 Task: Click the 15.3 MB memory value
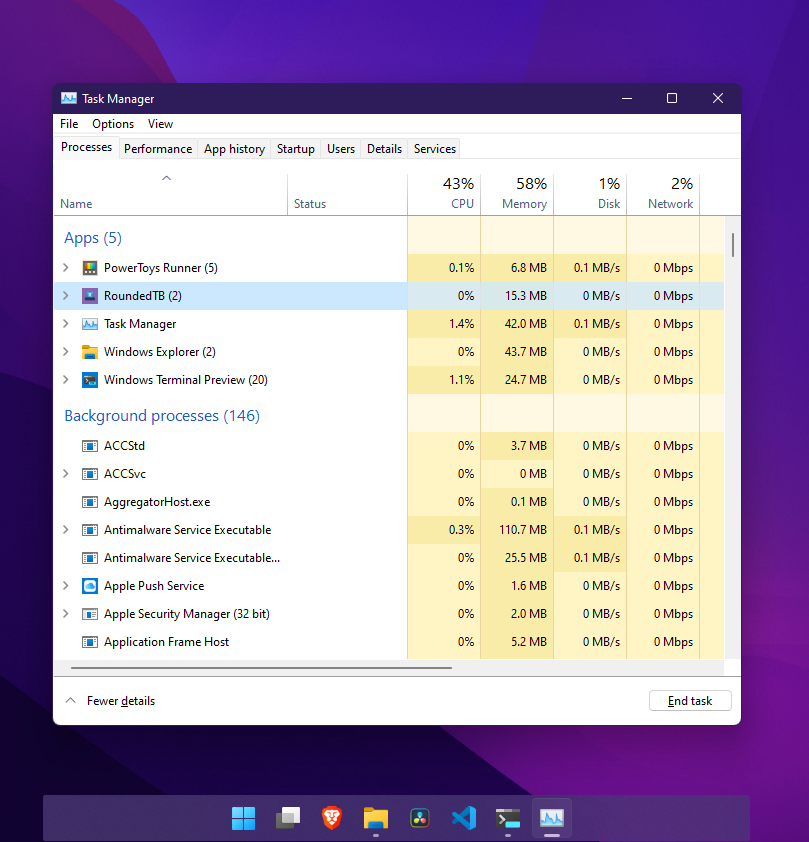(x=526, y=296)
